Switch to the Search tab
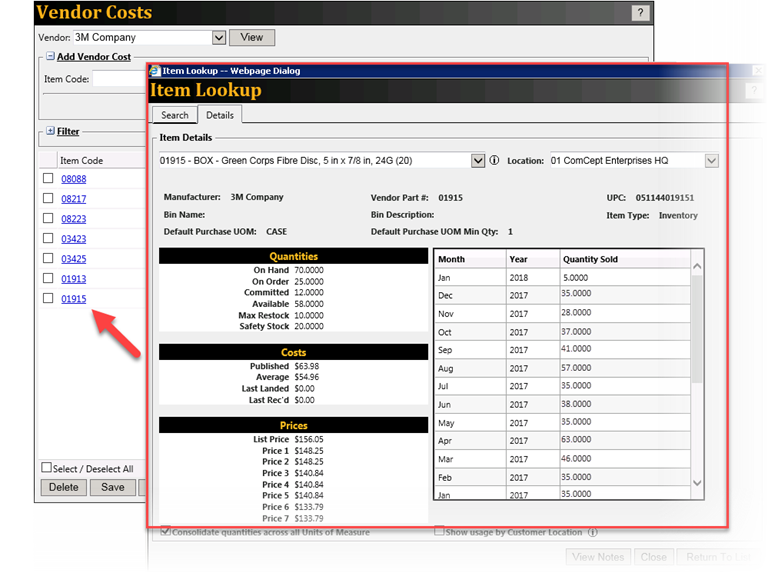768x573 pixels. coord(174,115)
